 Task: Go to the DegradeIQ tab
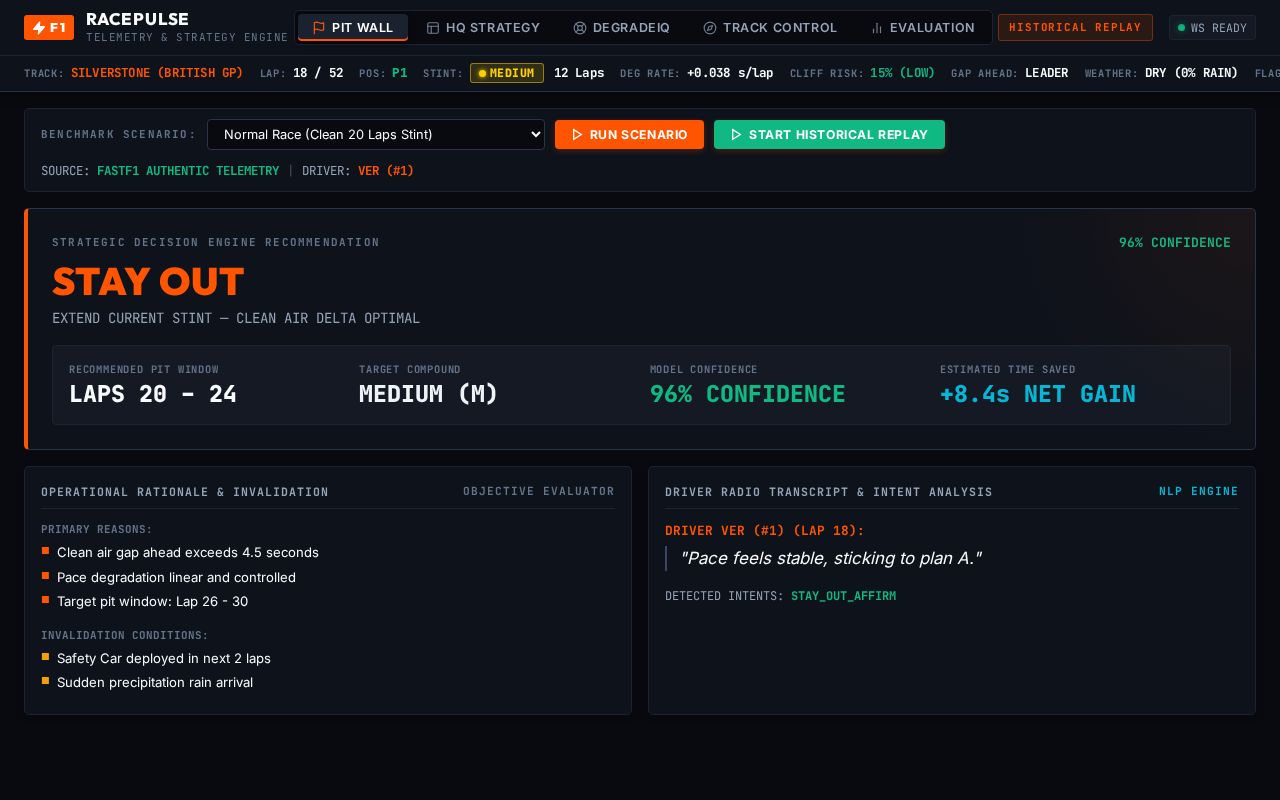621,28
